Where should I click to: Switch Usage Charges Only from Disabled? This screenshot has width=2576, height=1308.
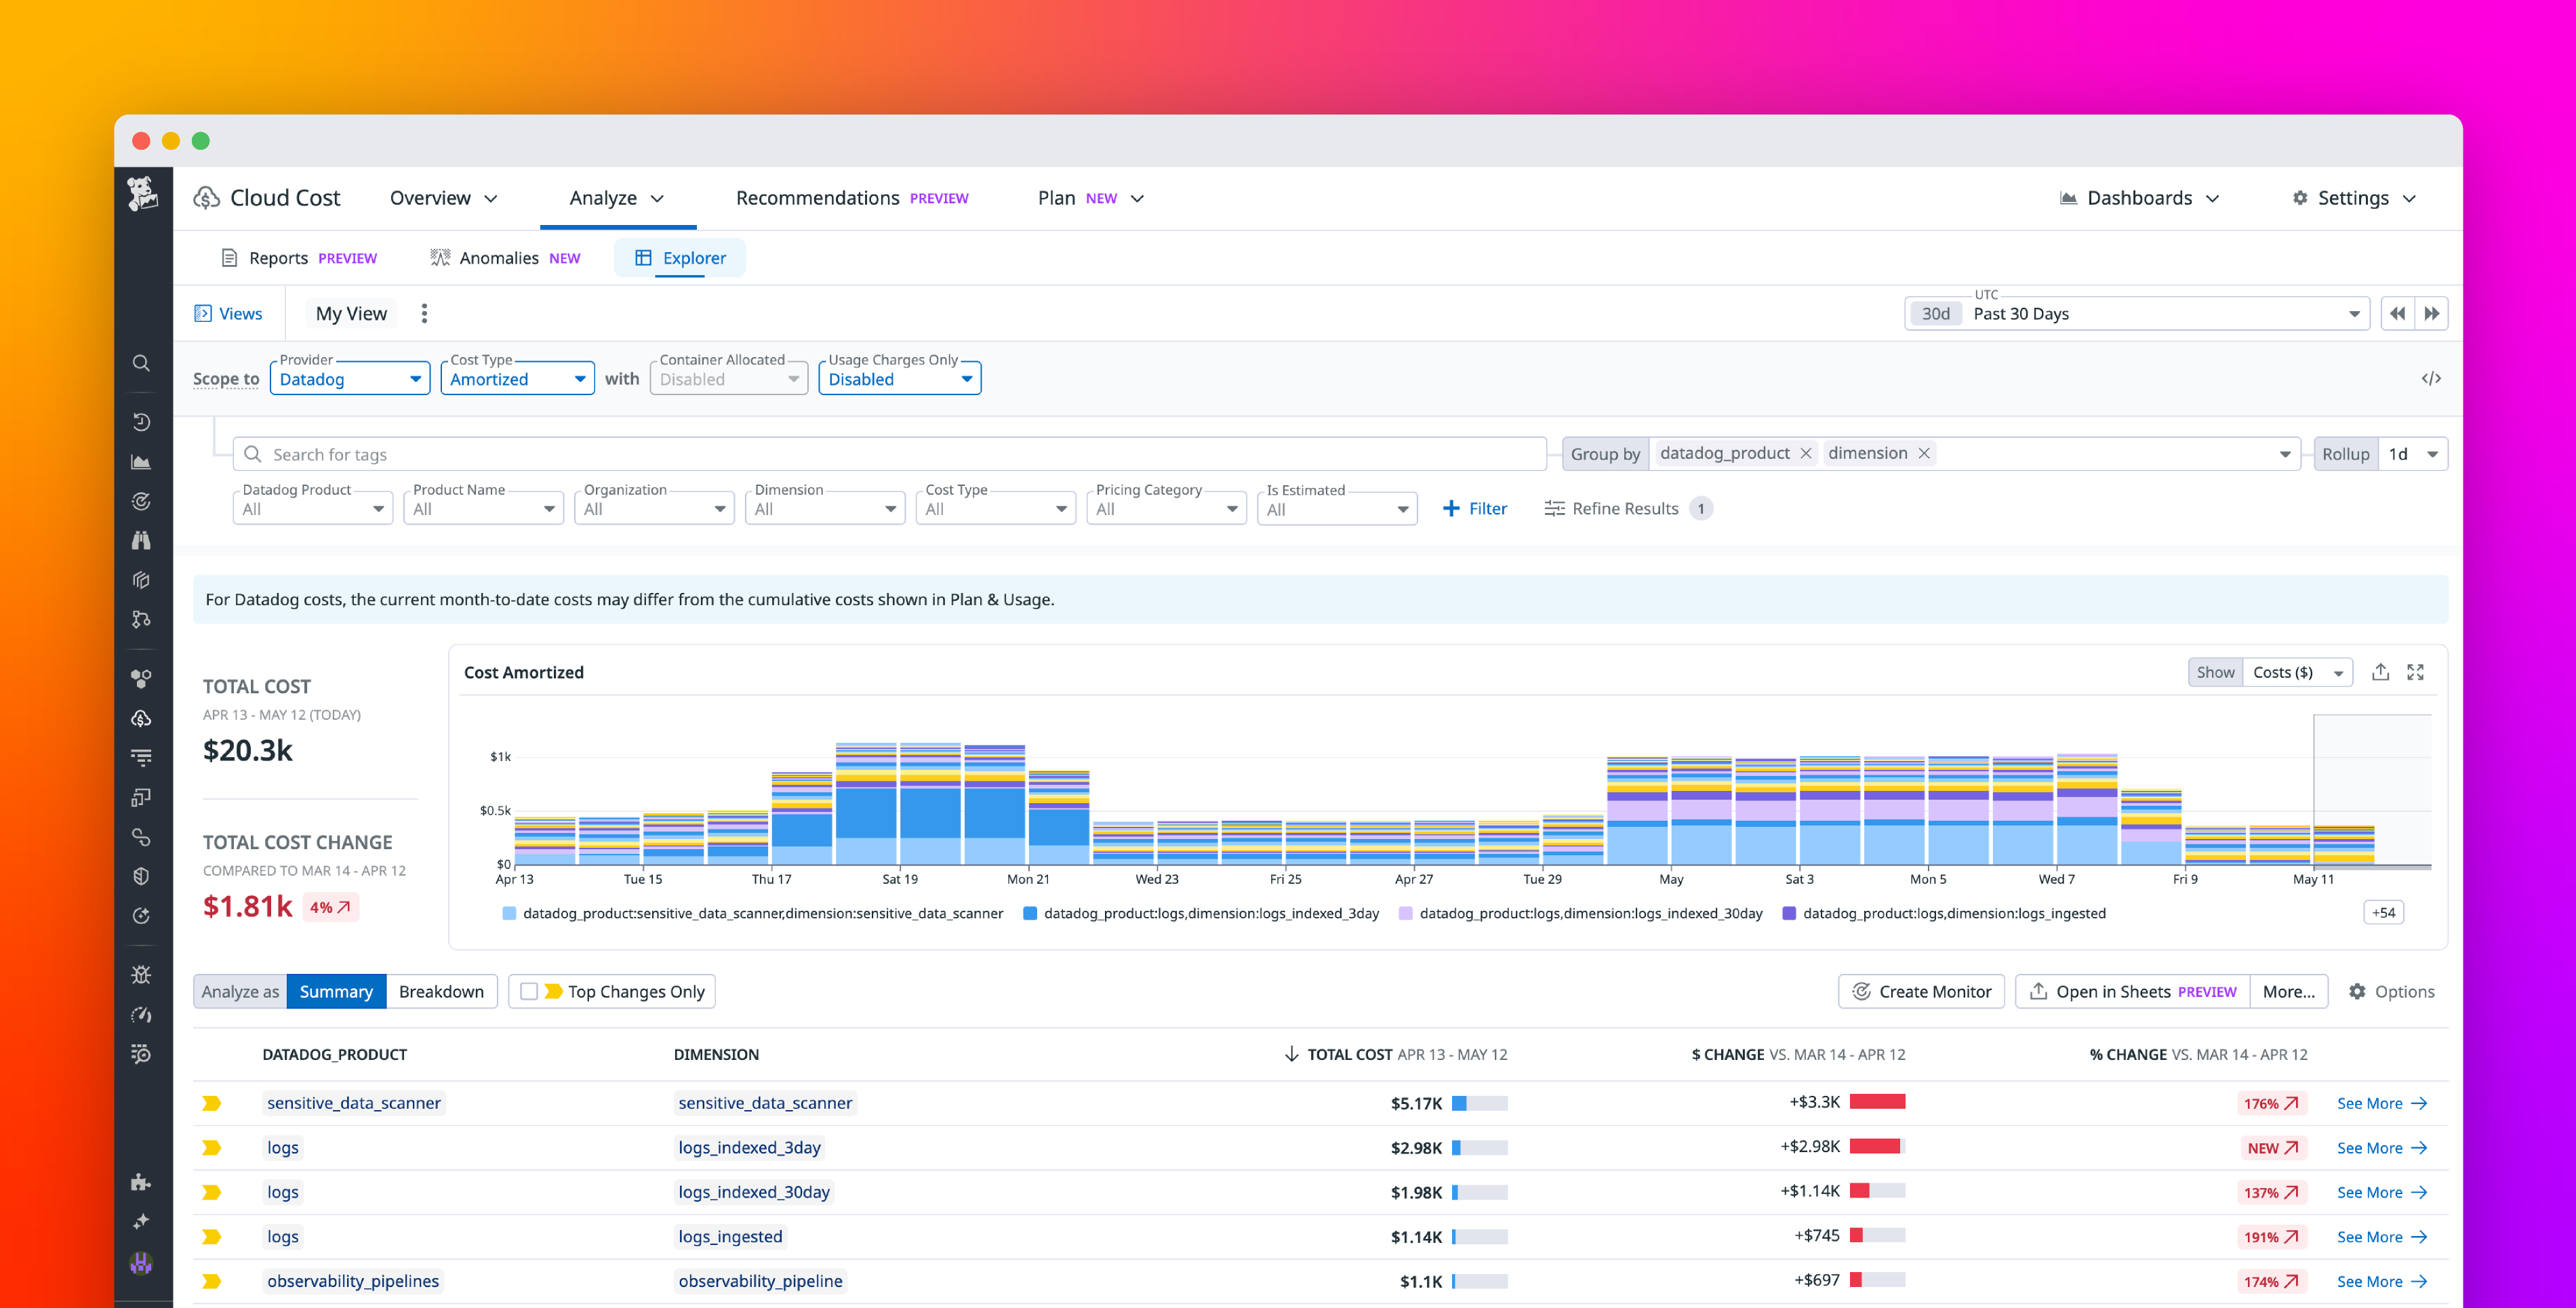point(898,378)
